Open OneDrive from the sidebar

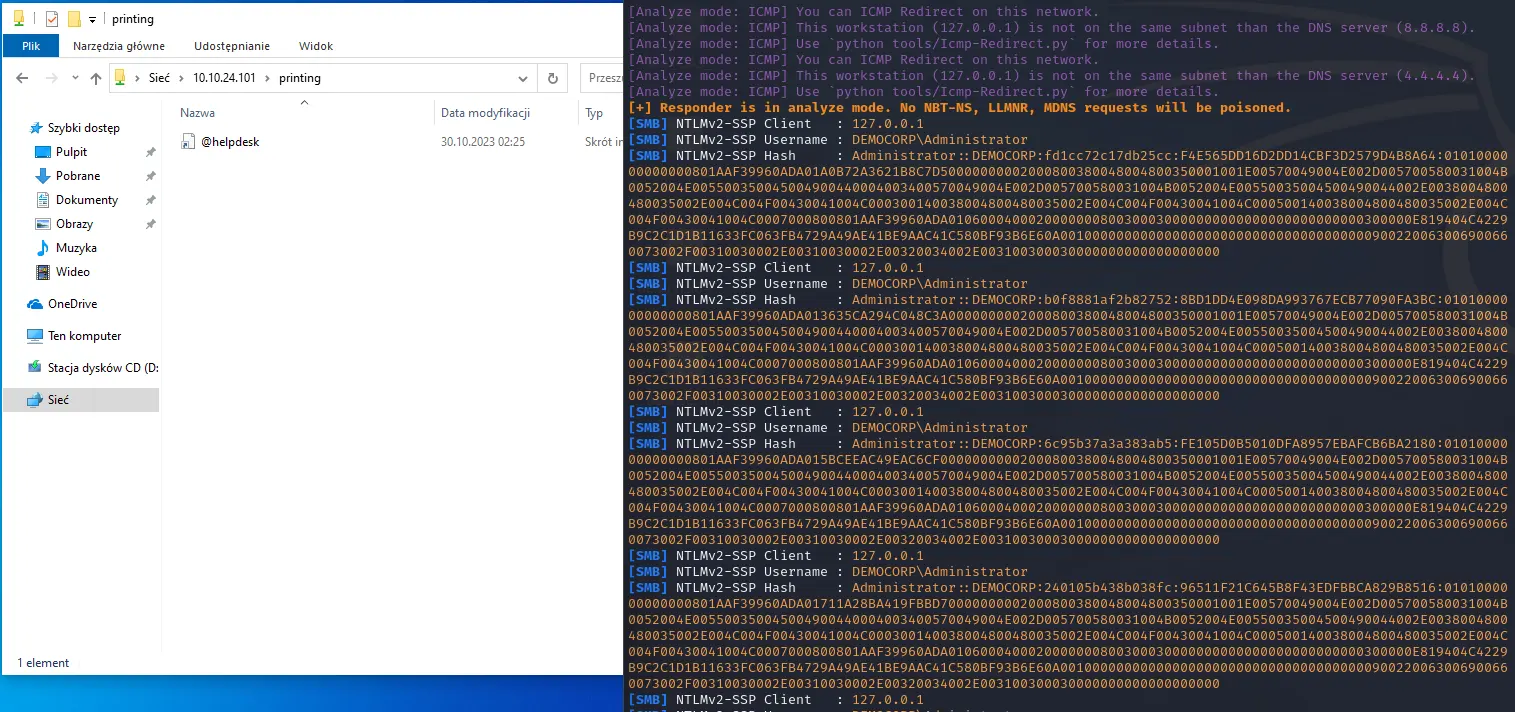(x=72, y=304)
